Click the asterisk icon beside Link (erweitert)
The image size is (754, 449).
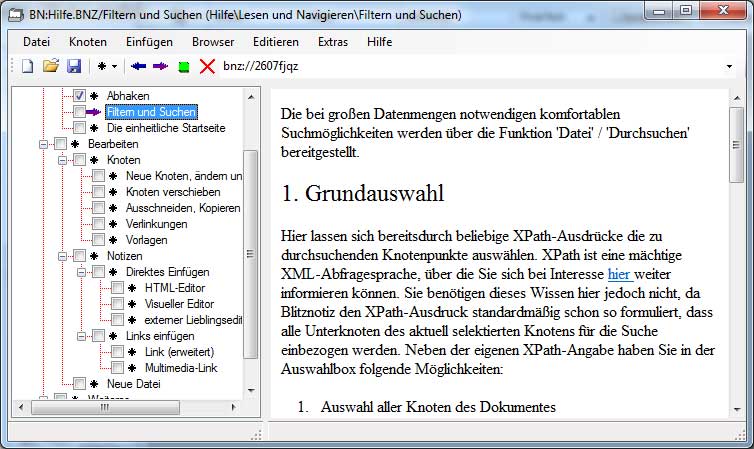point(132,352)
